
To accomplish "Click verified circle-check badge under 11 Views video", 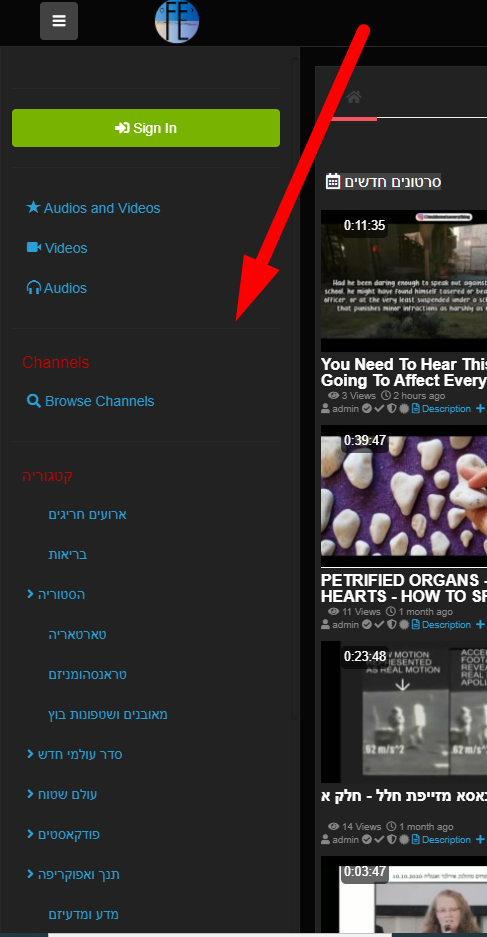I will [x=366, y=624].
